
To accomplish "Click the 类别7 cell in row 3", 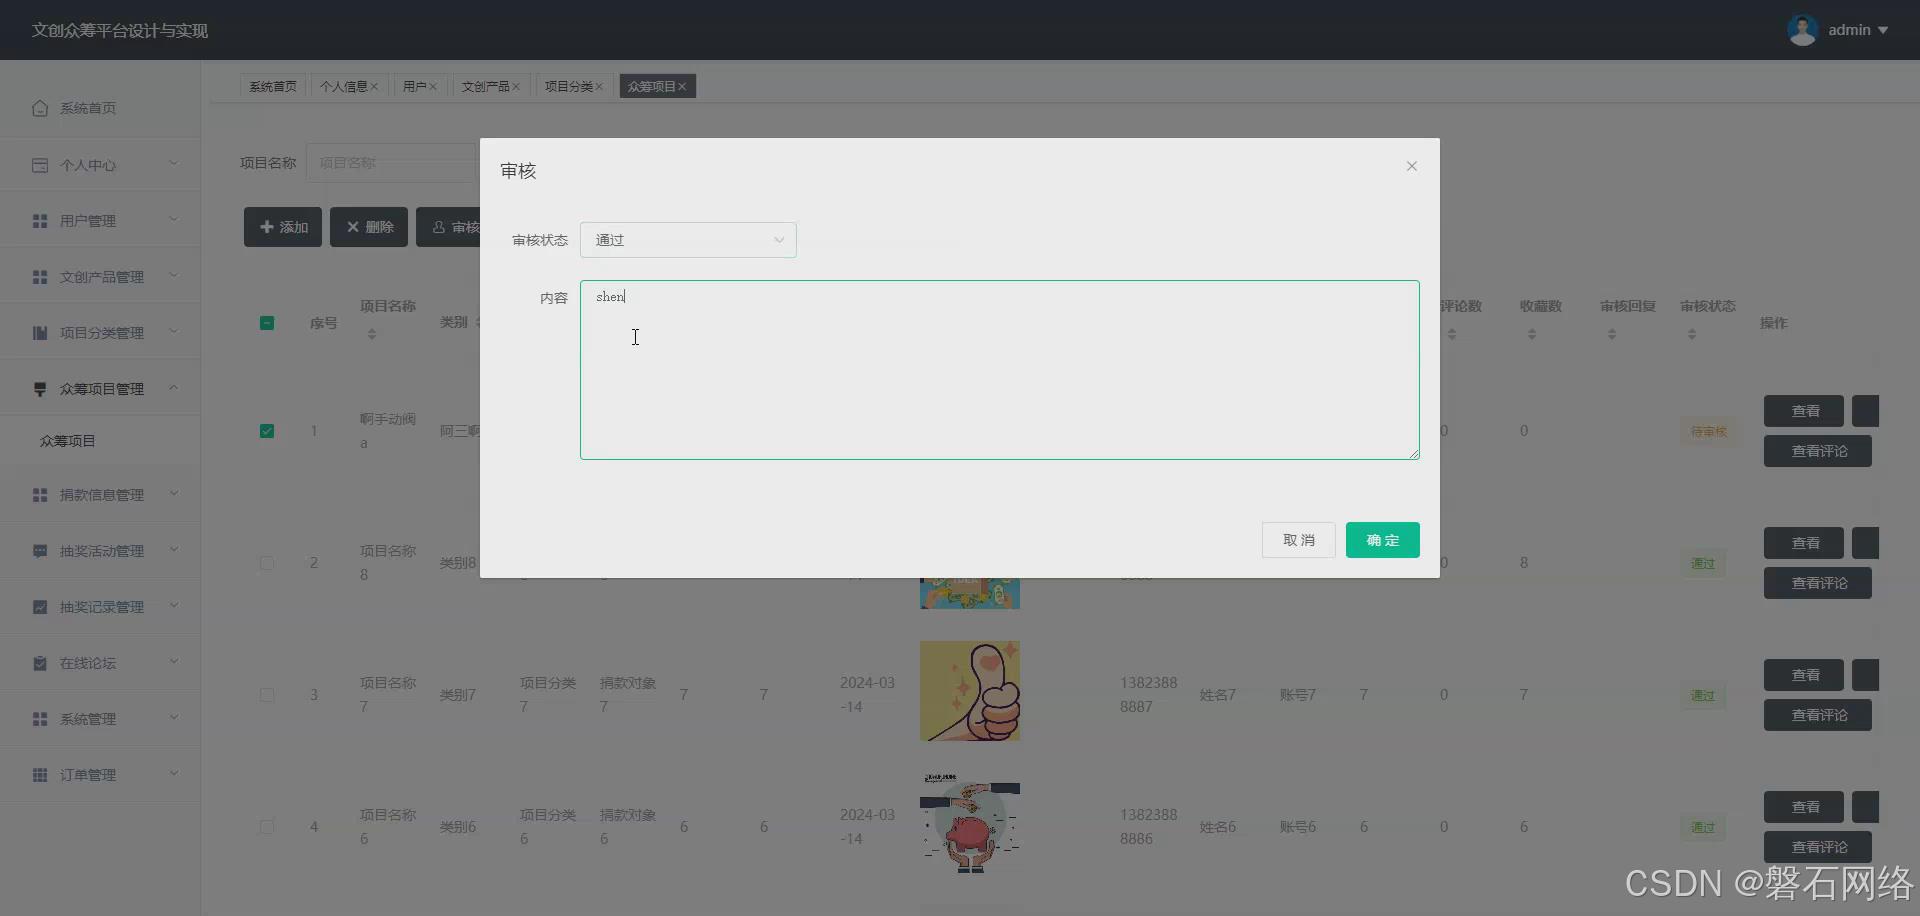I will (x=458, y=695).
